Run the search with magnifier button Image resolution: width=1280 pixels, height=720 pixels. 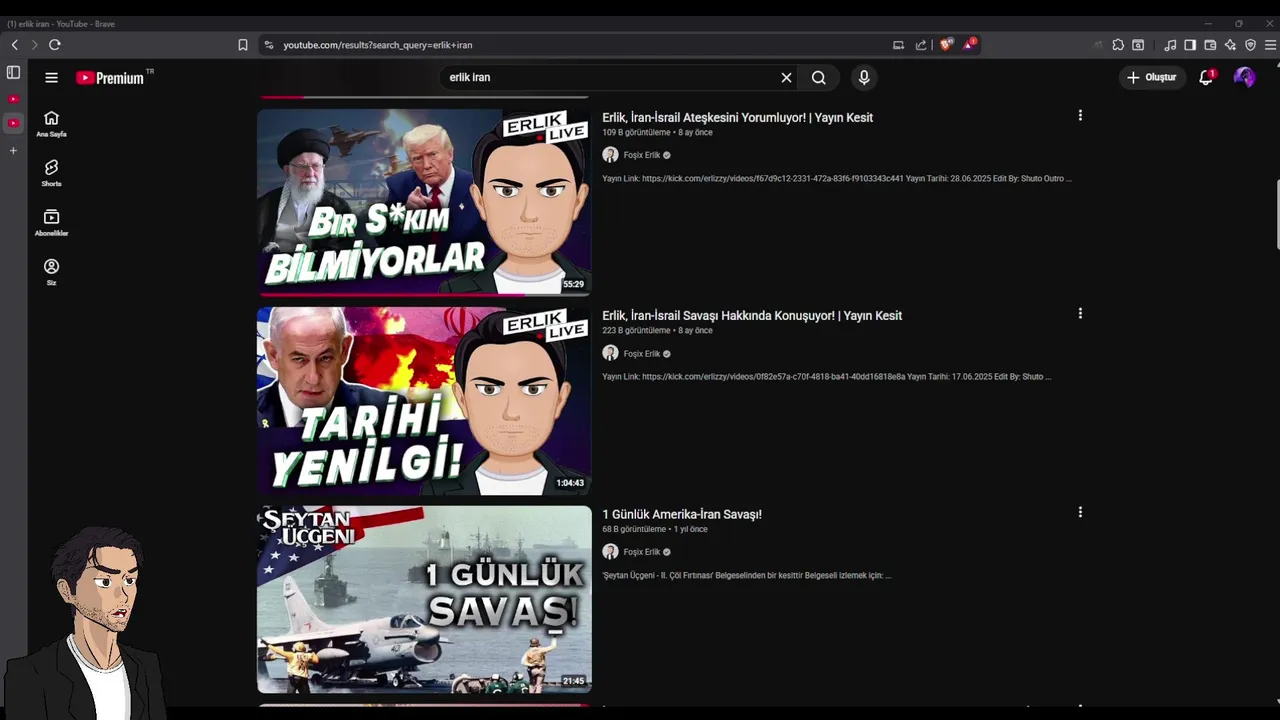(819, 77)
